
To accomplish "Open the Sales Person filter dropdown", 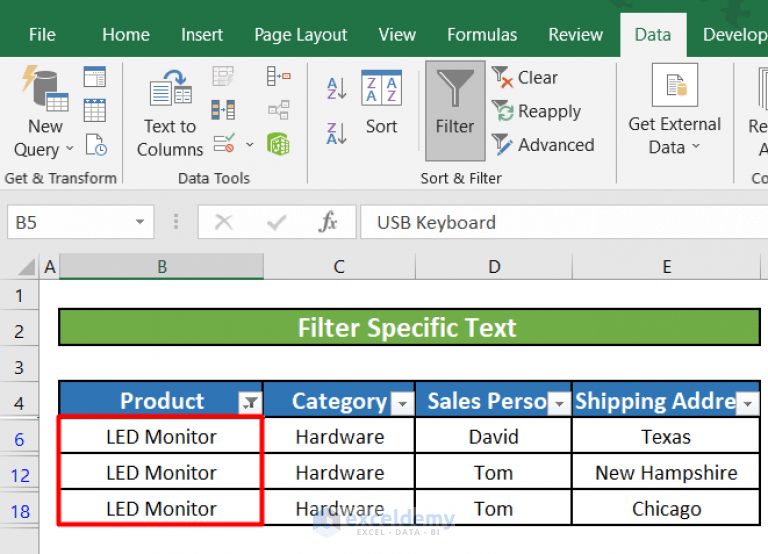I will (559, 403).
